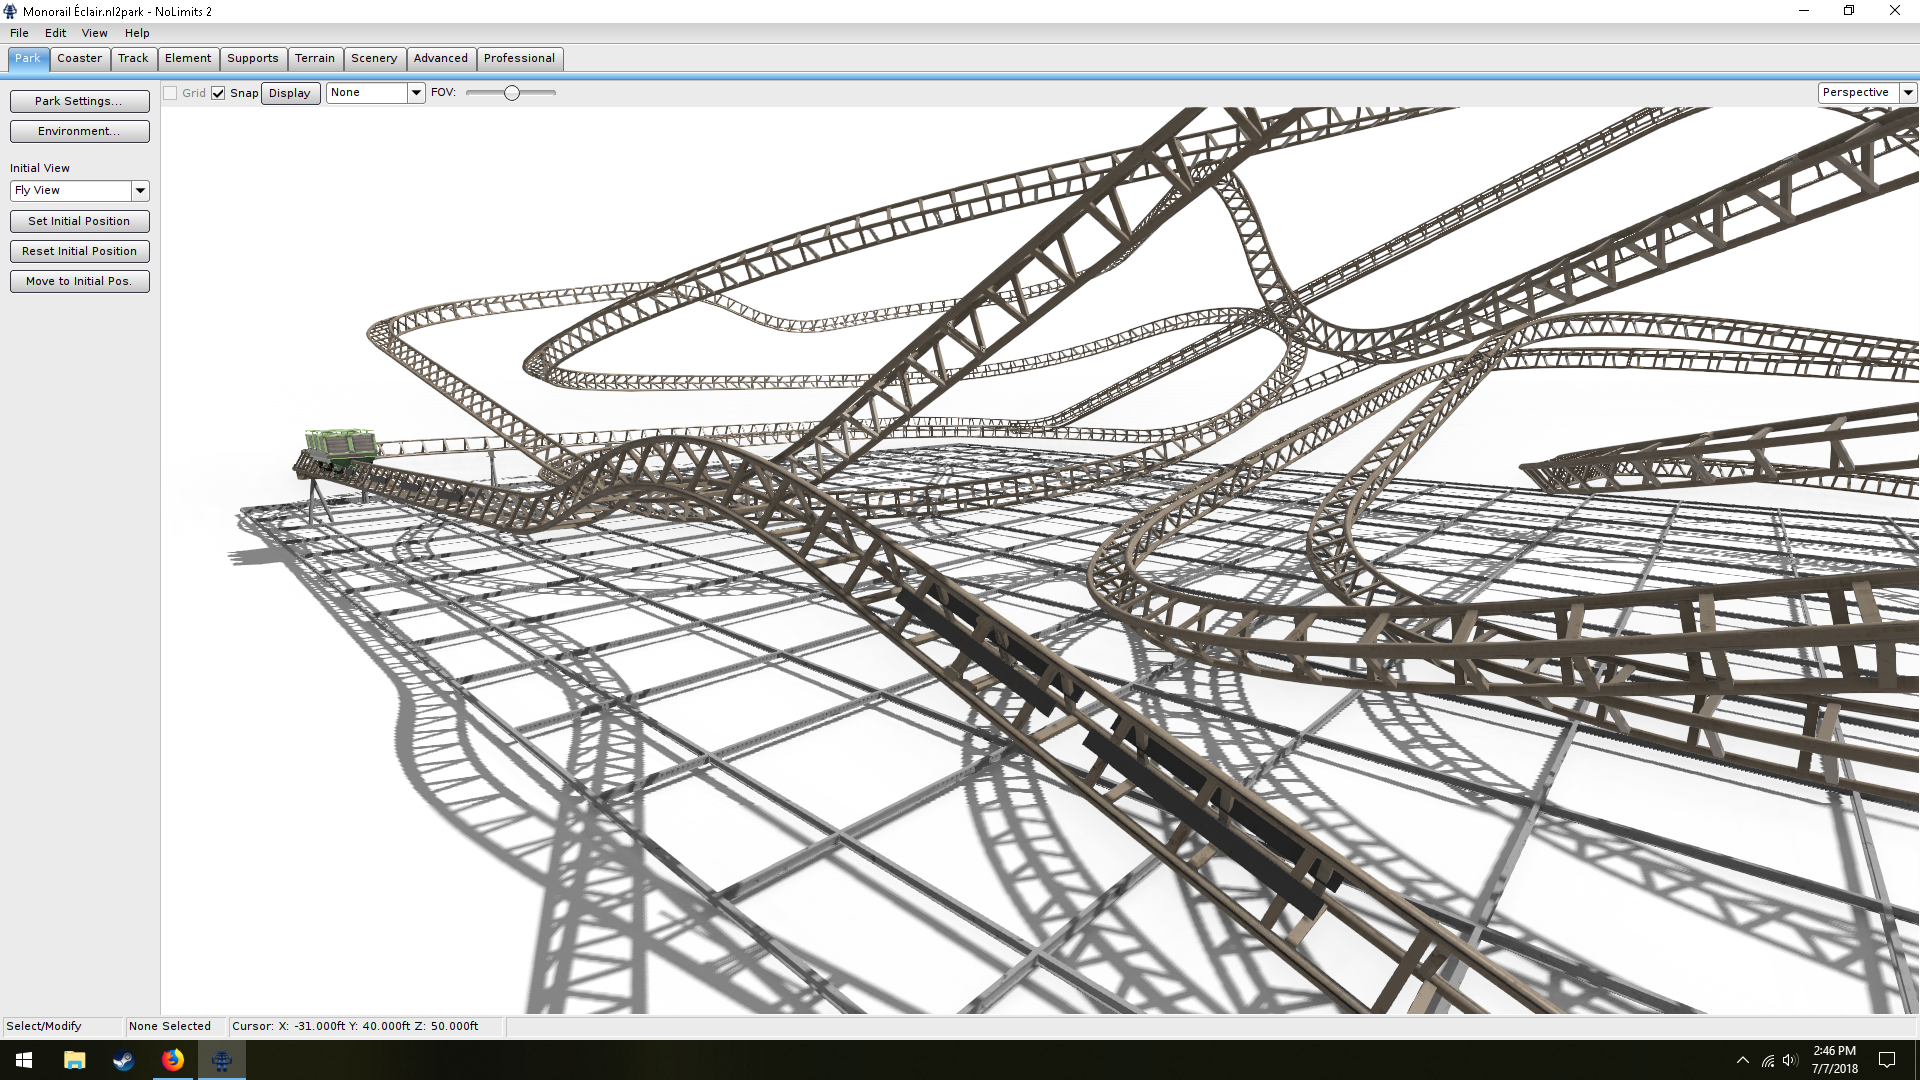Click the Park Settings button
Image resolution: width=1920 pixels, height=1080 pixels.
click(x=79, y=101)
